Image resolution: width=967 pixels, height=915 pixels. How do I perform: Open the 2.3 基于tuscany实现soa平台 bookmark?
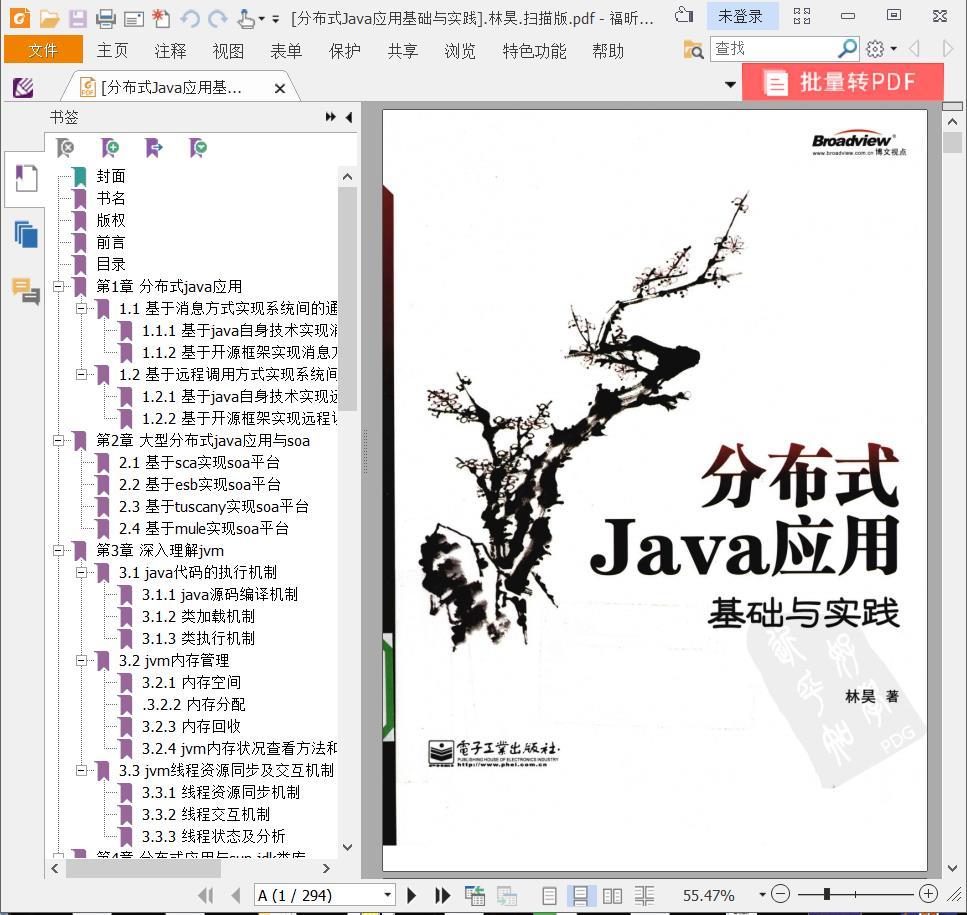pos(214,506)
